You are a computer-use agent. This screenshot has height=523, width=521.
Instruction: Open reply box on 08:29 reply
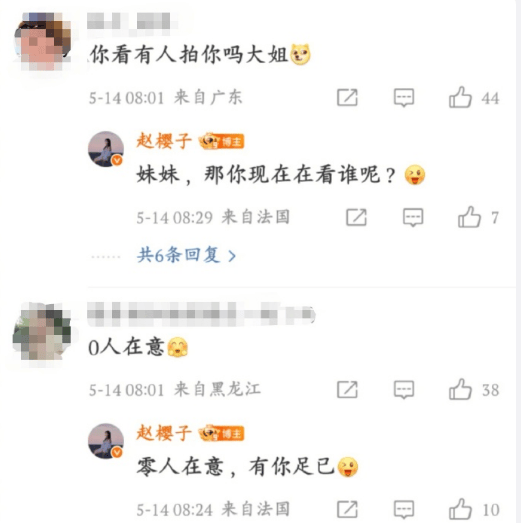click(x=413, y=217)
